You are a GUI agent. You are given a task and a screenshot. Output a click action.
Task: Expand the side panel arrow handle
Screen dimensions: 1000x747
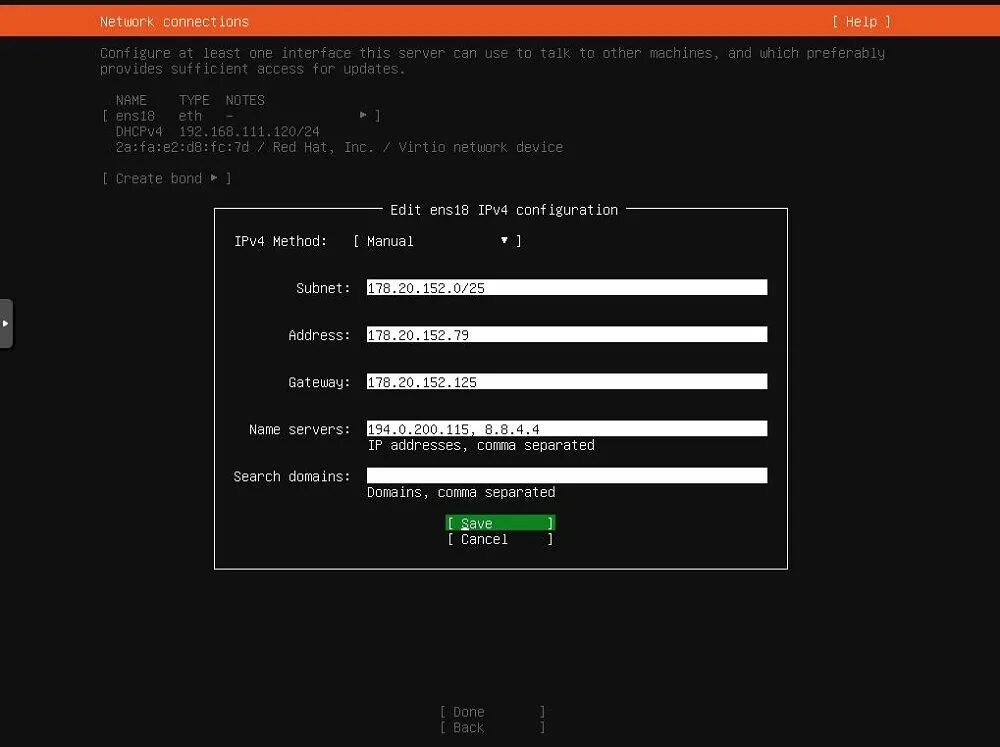(x=6, y=323)
